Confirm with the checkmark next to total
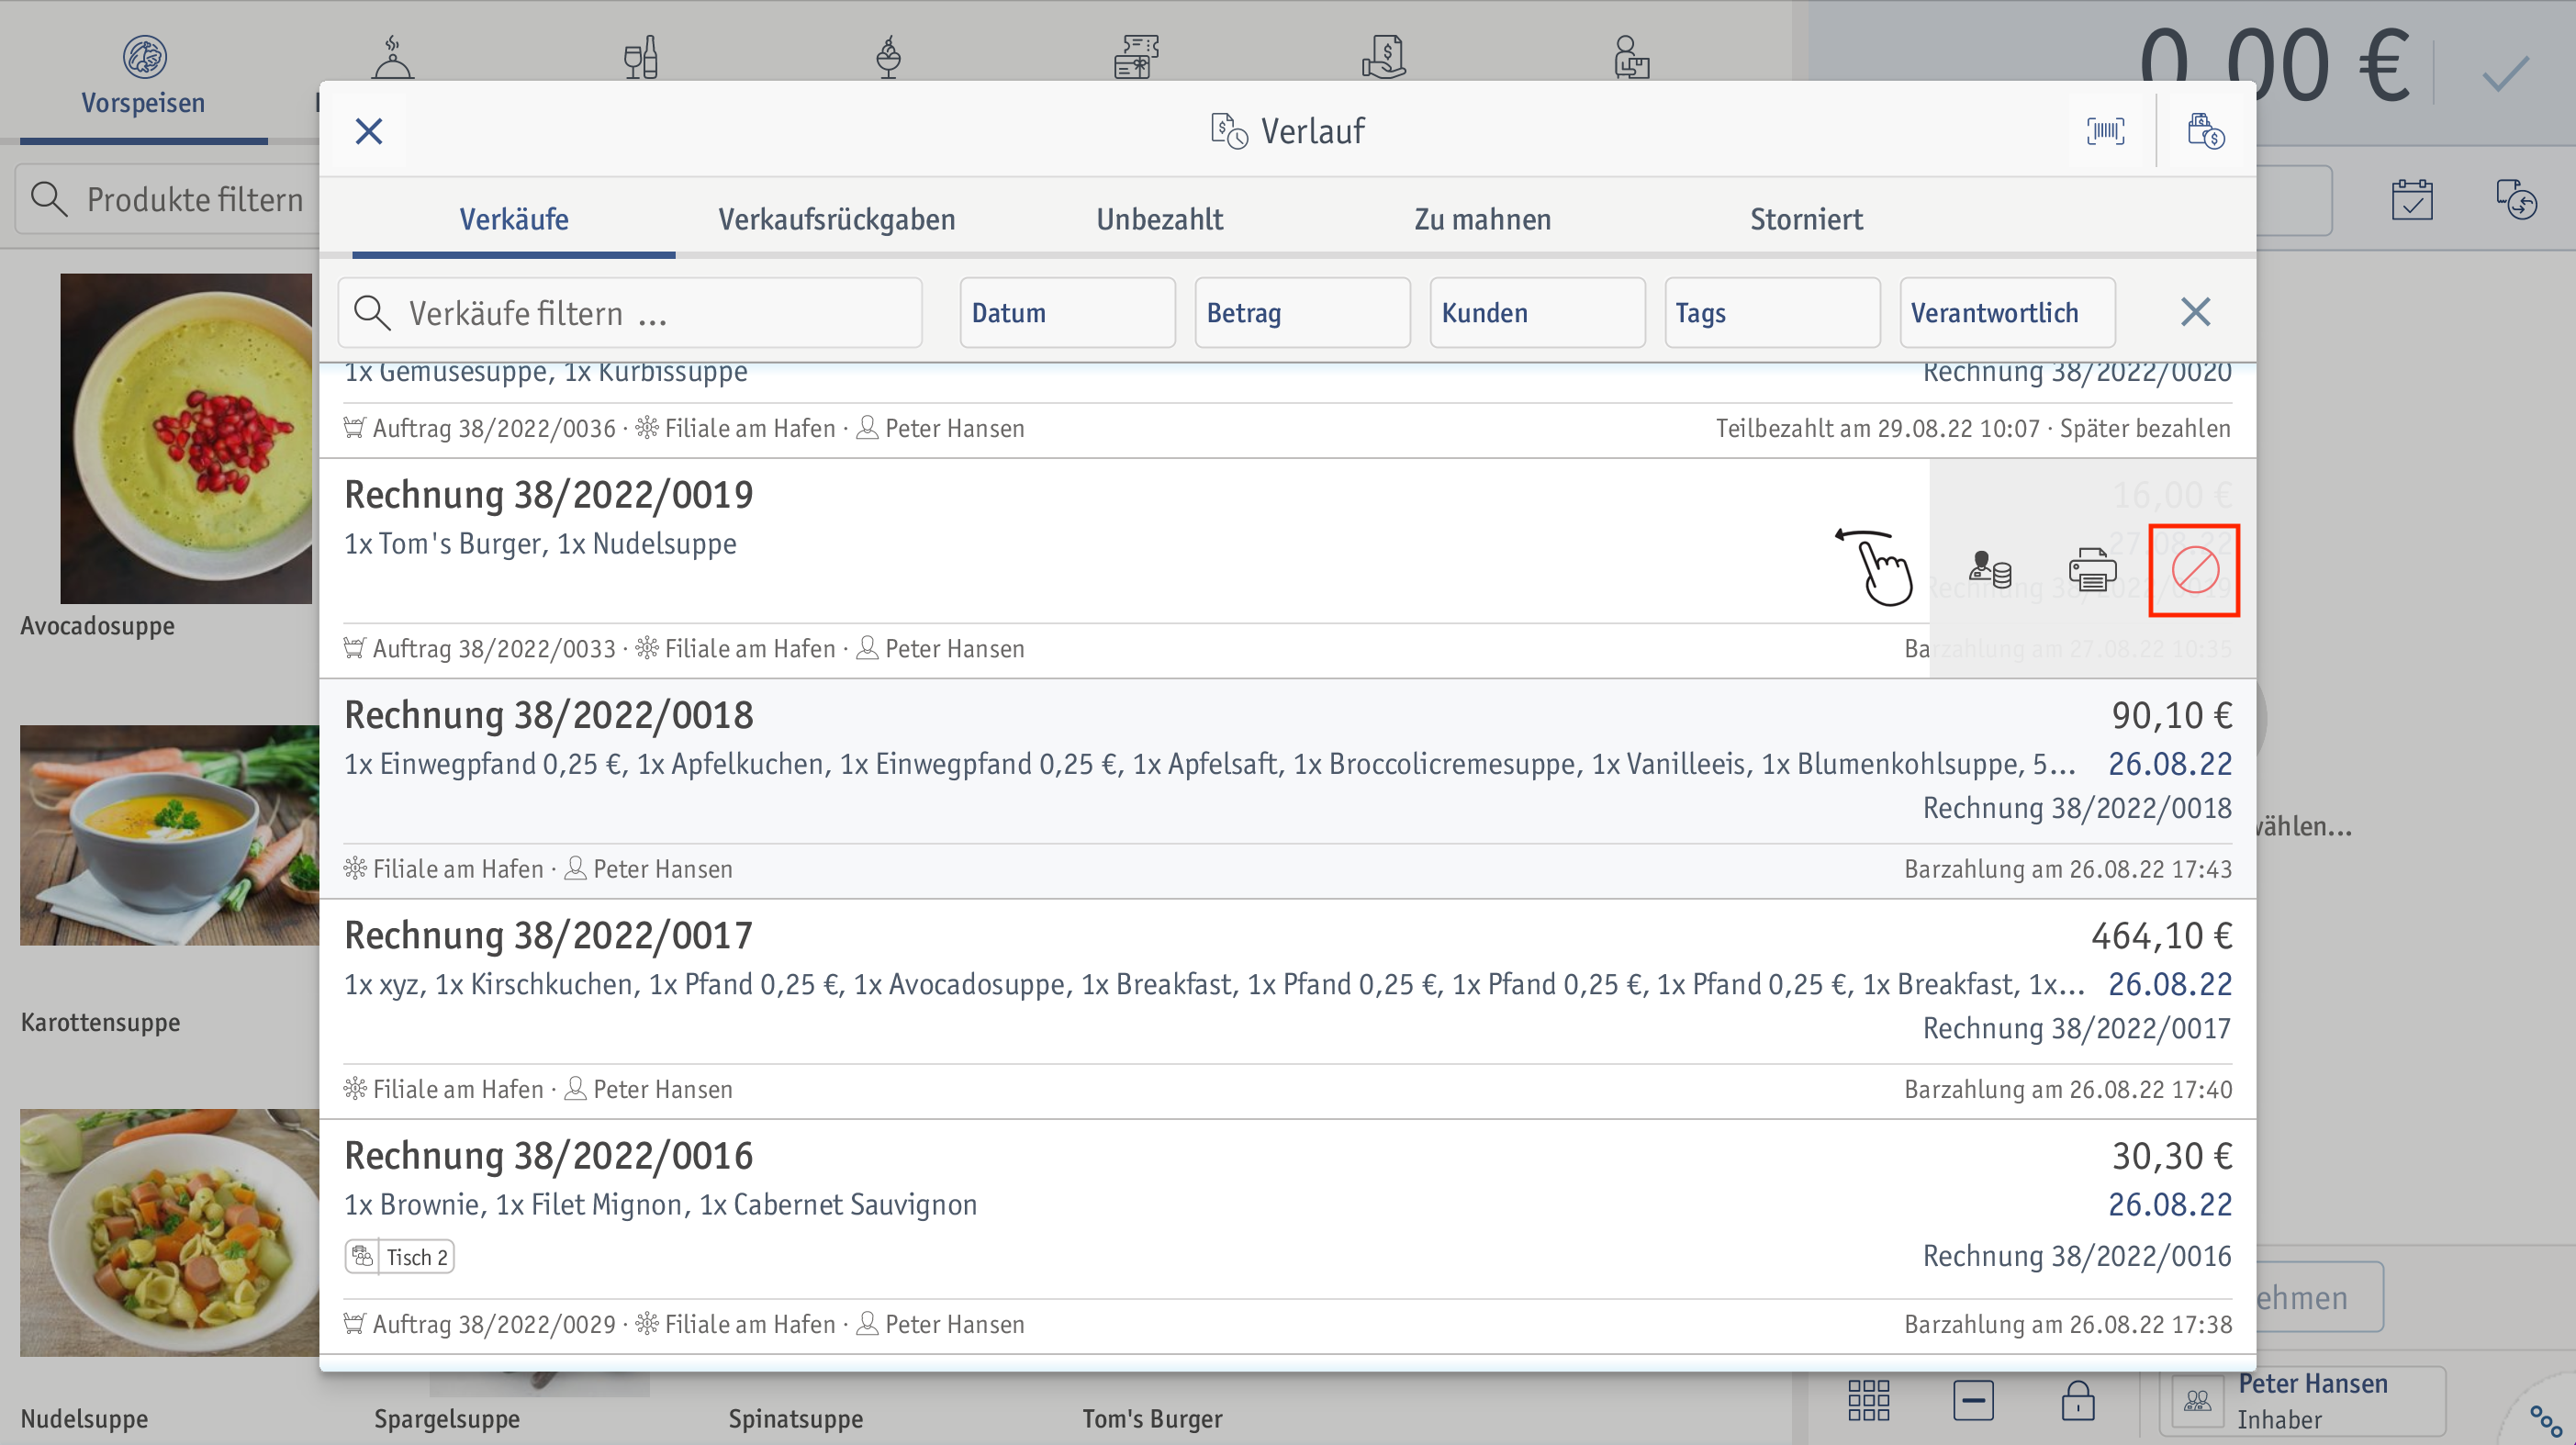 (2505, 73)
